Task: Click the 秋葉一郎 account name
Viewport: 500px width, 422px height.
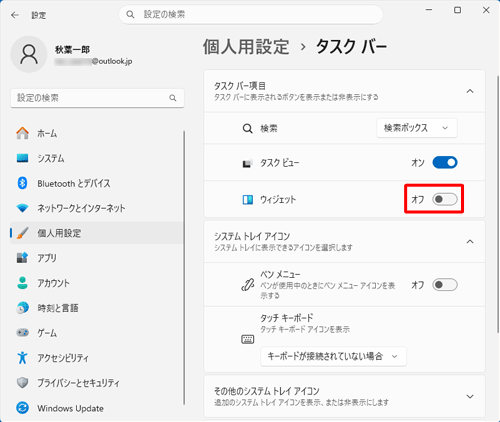Action: point(72,50)
